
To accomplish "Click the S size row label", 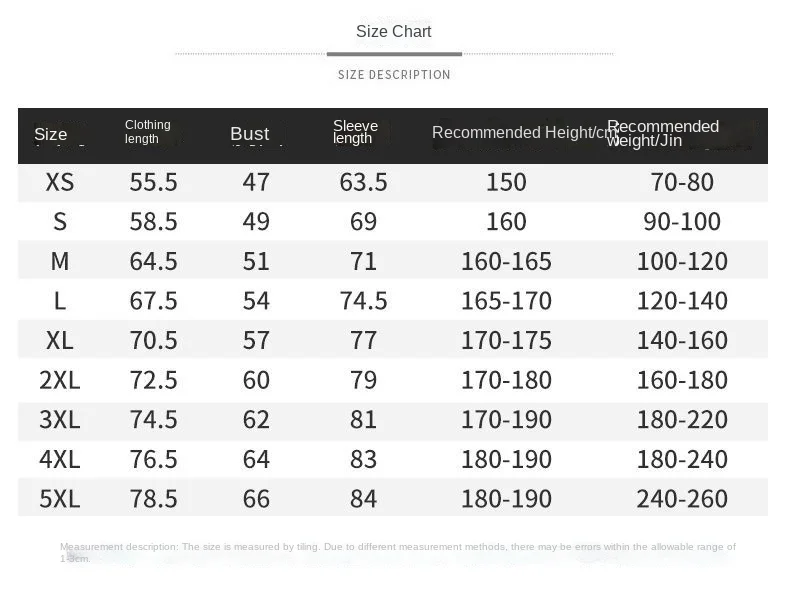I will point(60,222).
